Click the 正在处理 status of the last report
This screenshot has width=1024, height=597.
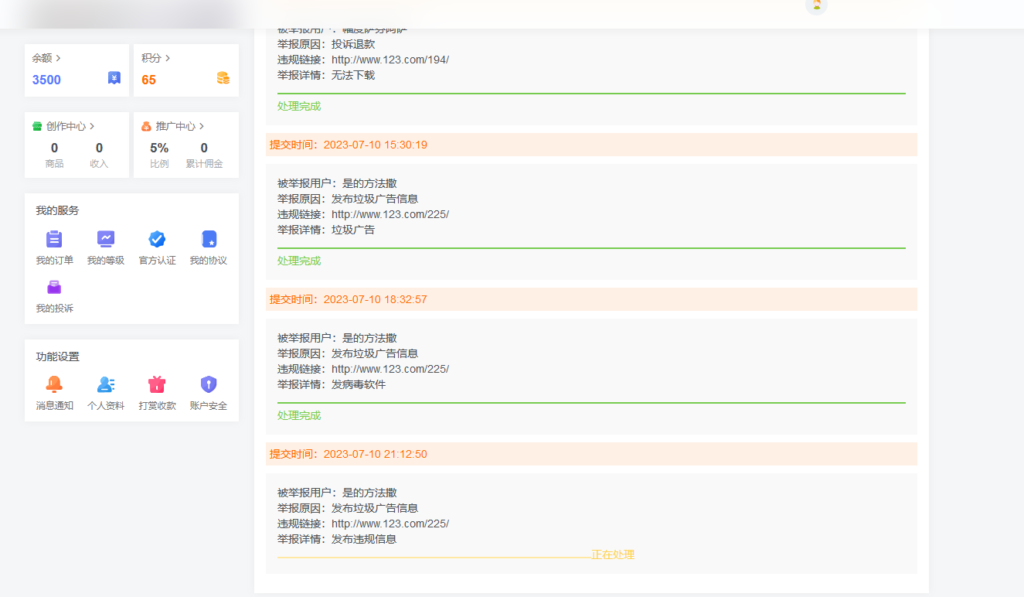pyautogui.click(x=612, y=555)
